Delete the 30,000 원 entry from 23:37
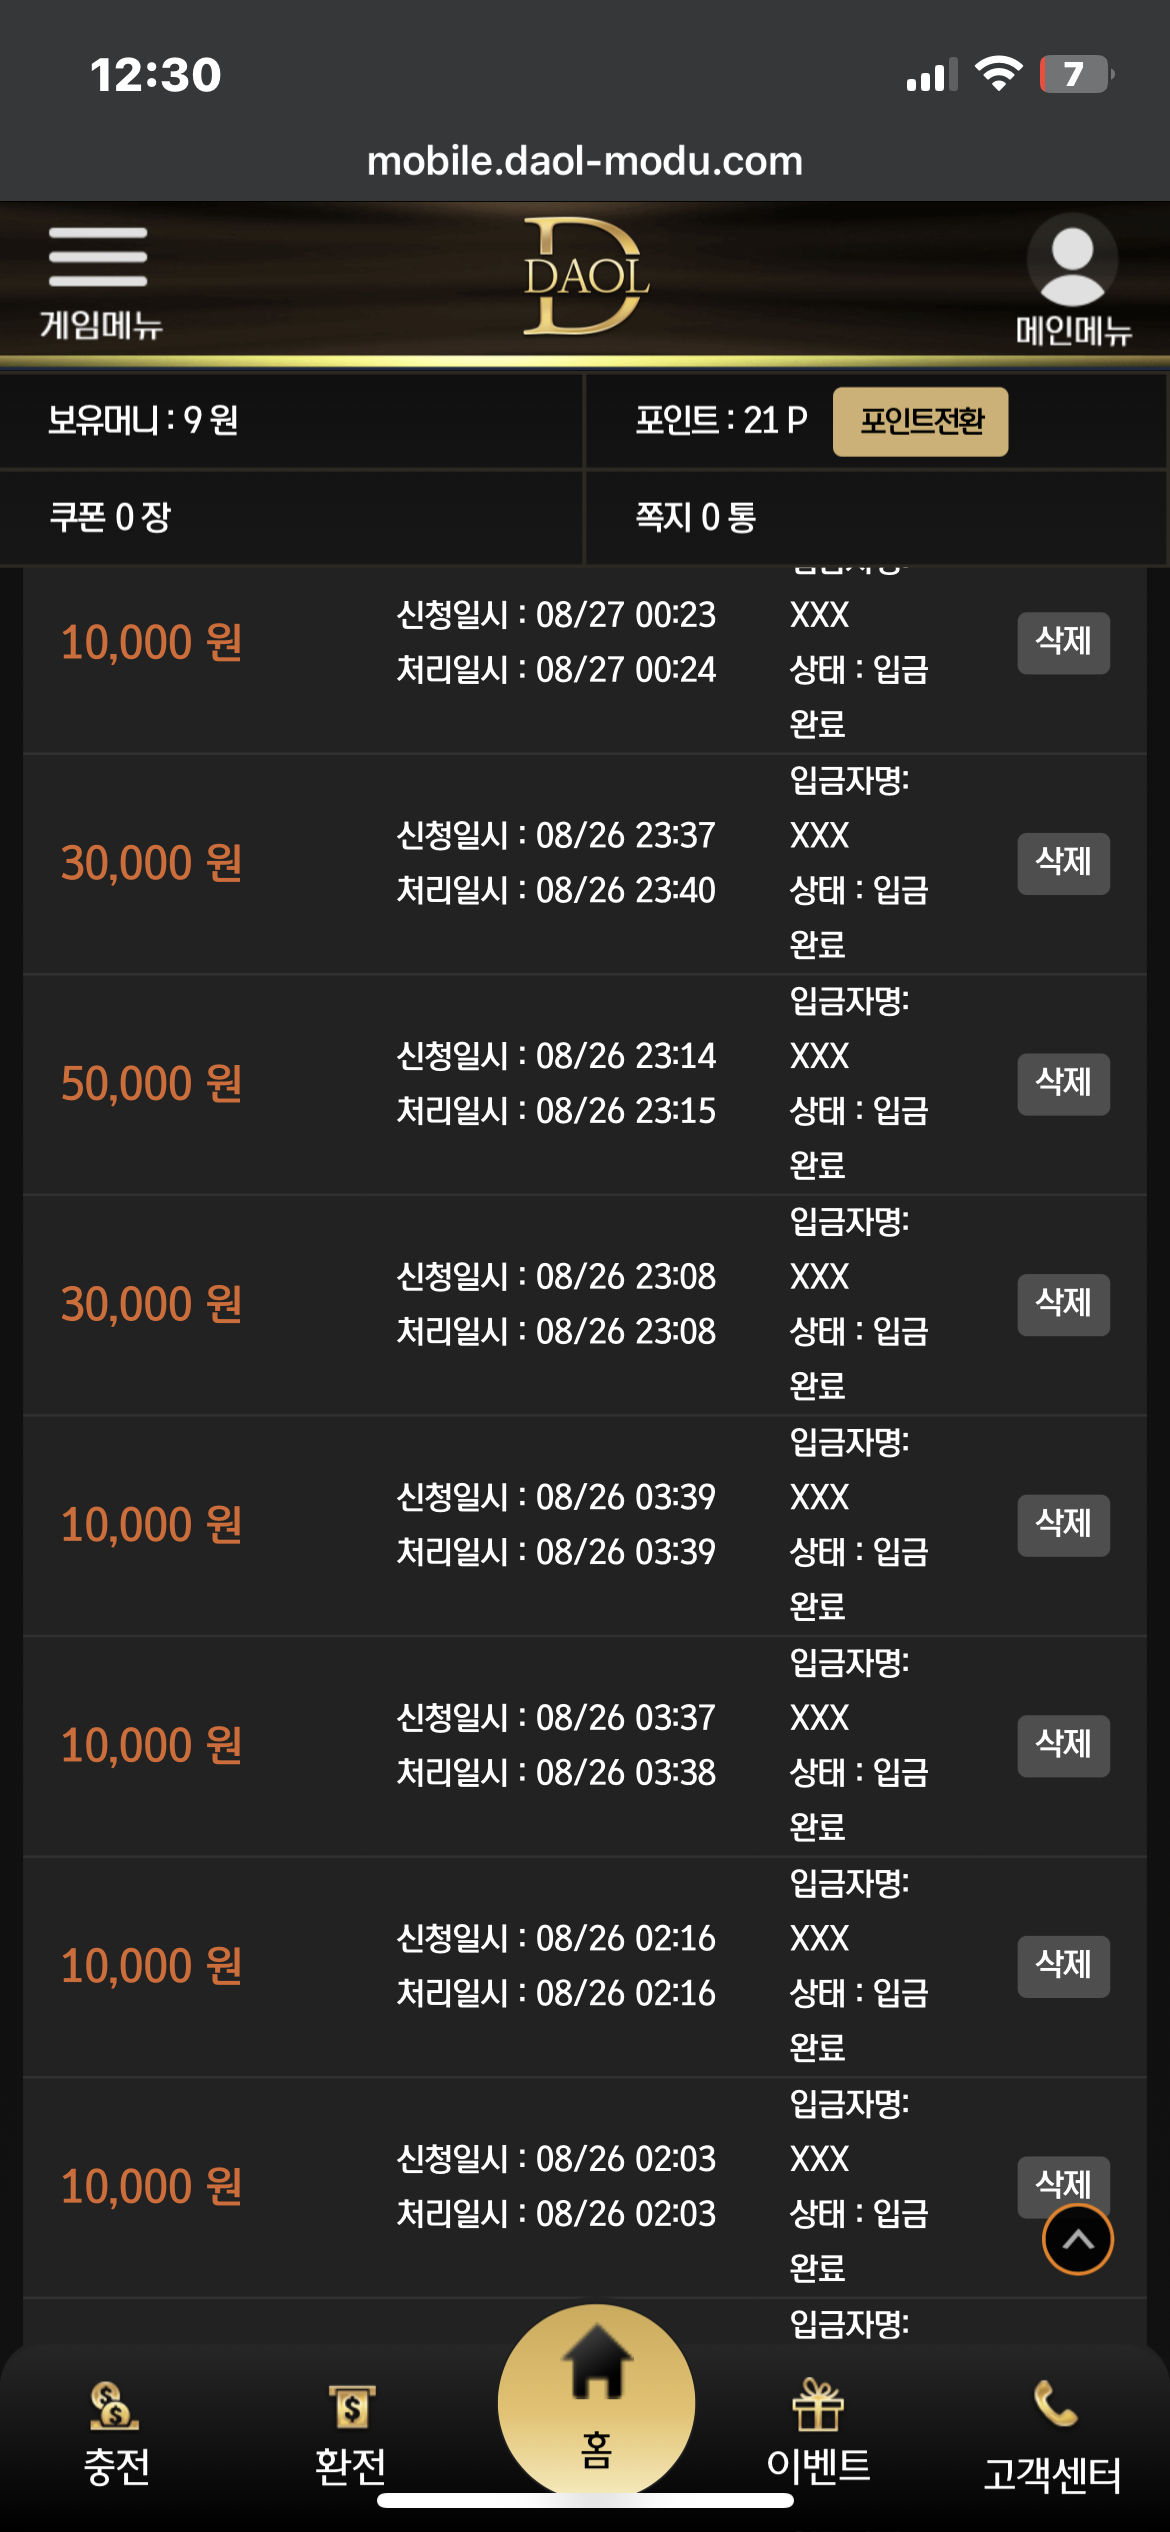The width and height of the screenshot is (1170, 2532). [1064, 863]
